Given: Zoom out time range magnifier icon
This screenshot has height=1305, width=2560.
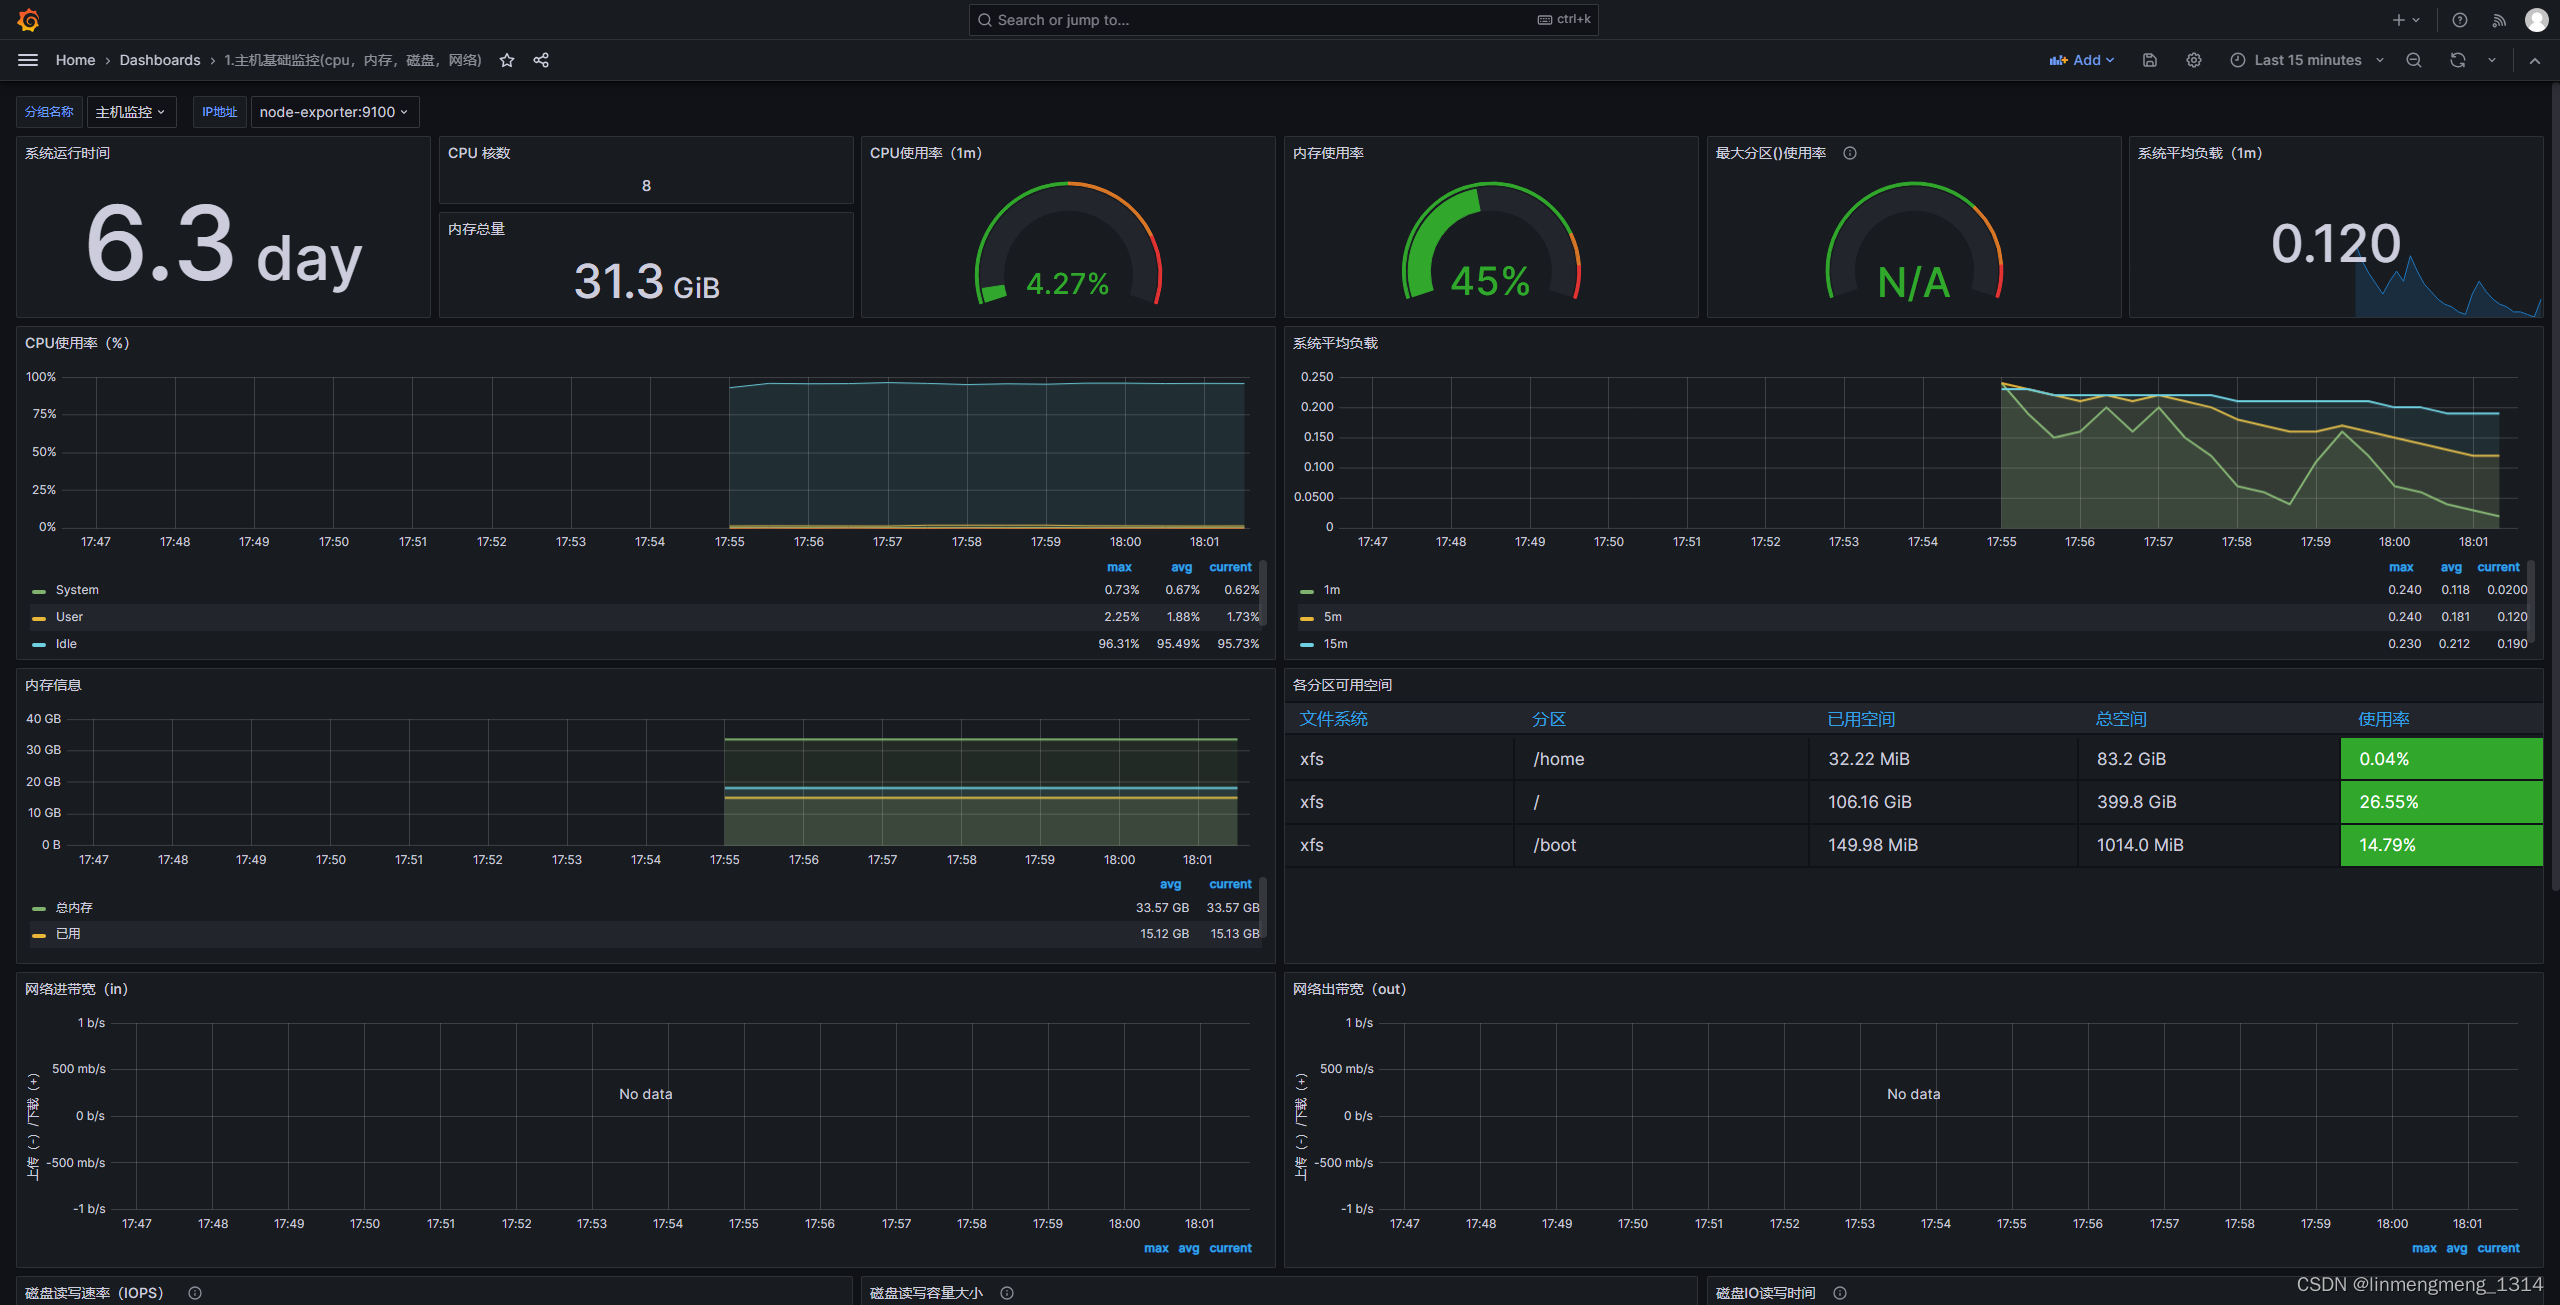Looking at the screenshot, I should point(2414,60).
